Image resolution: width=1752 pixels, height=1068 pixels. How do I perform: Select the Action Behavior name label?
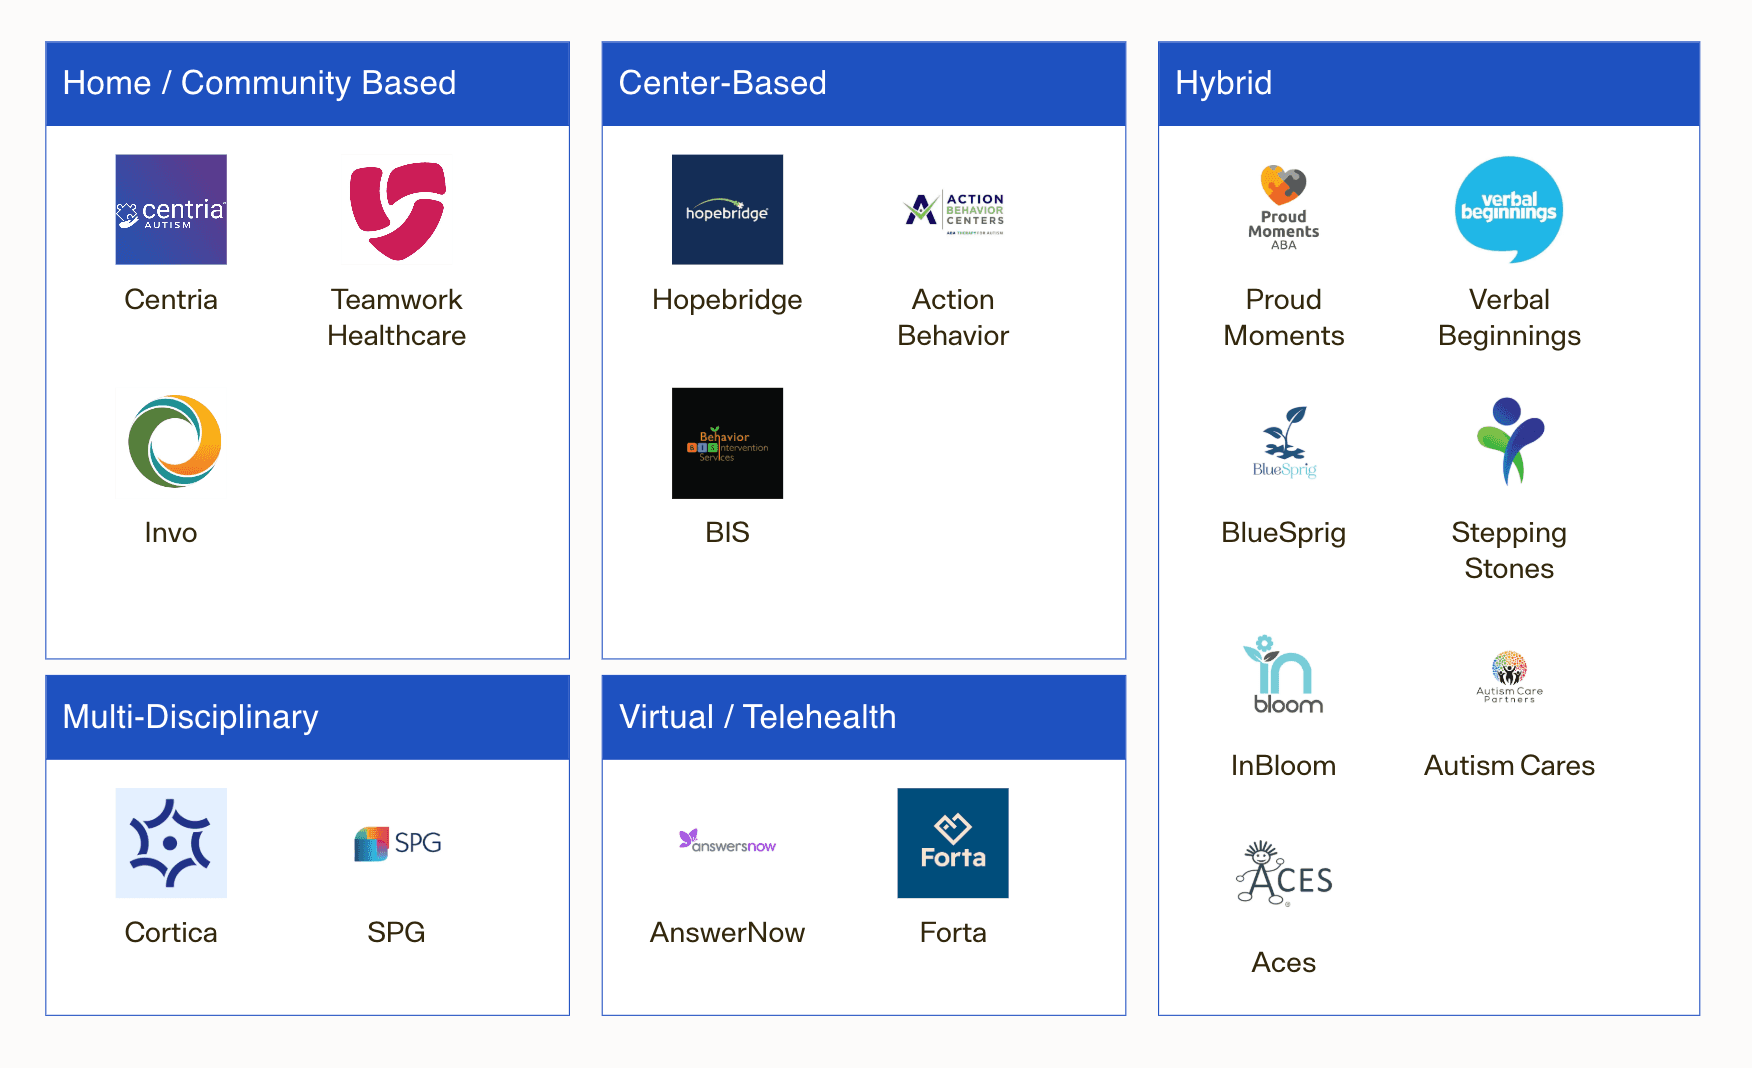(953, 317)
